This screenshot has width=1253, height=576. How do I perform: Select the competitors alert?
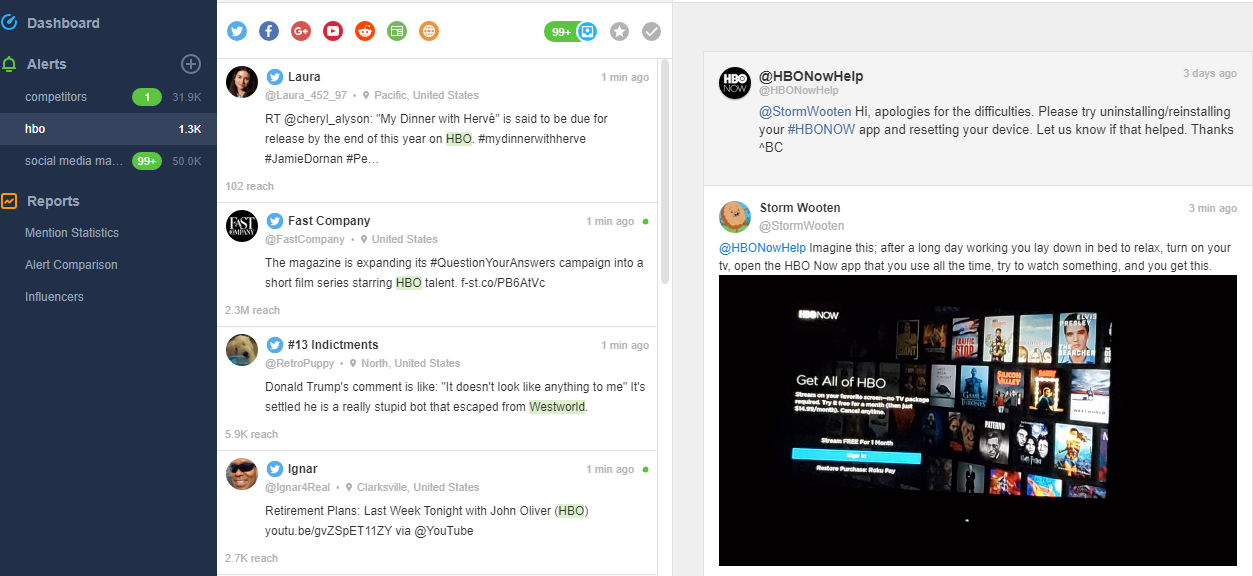pyautogui.click(x=56, y=97)
